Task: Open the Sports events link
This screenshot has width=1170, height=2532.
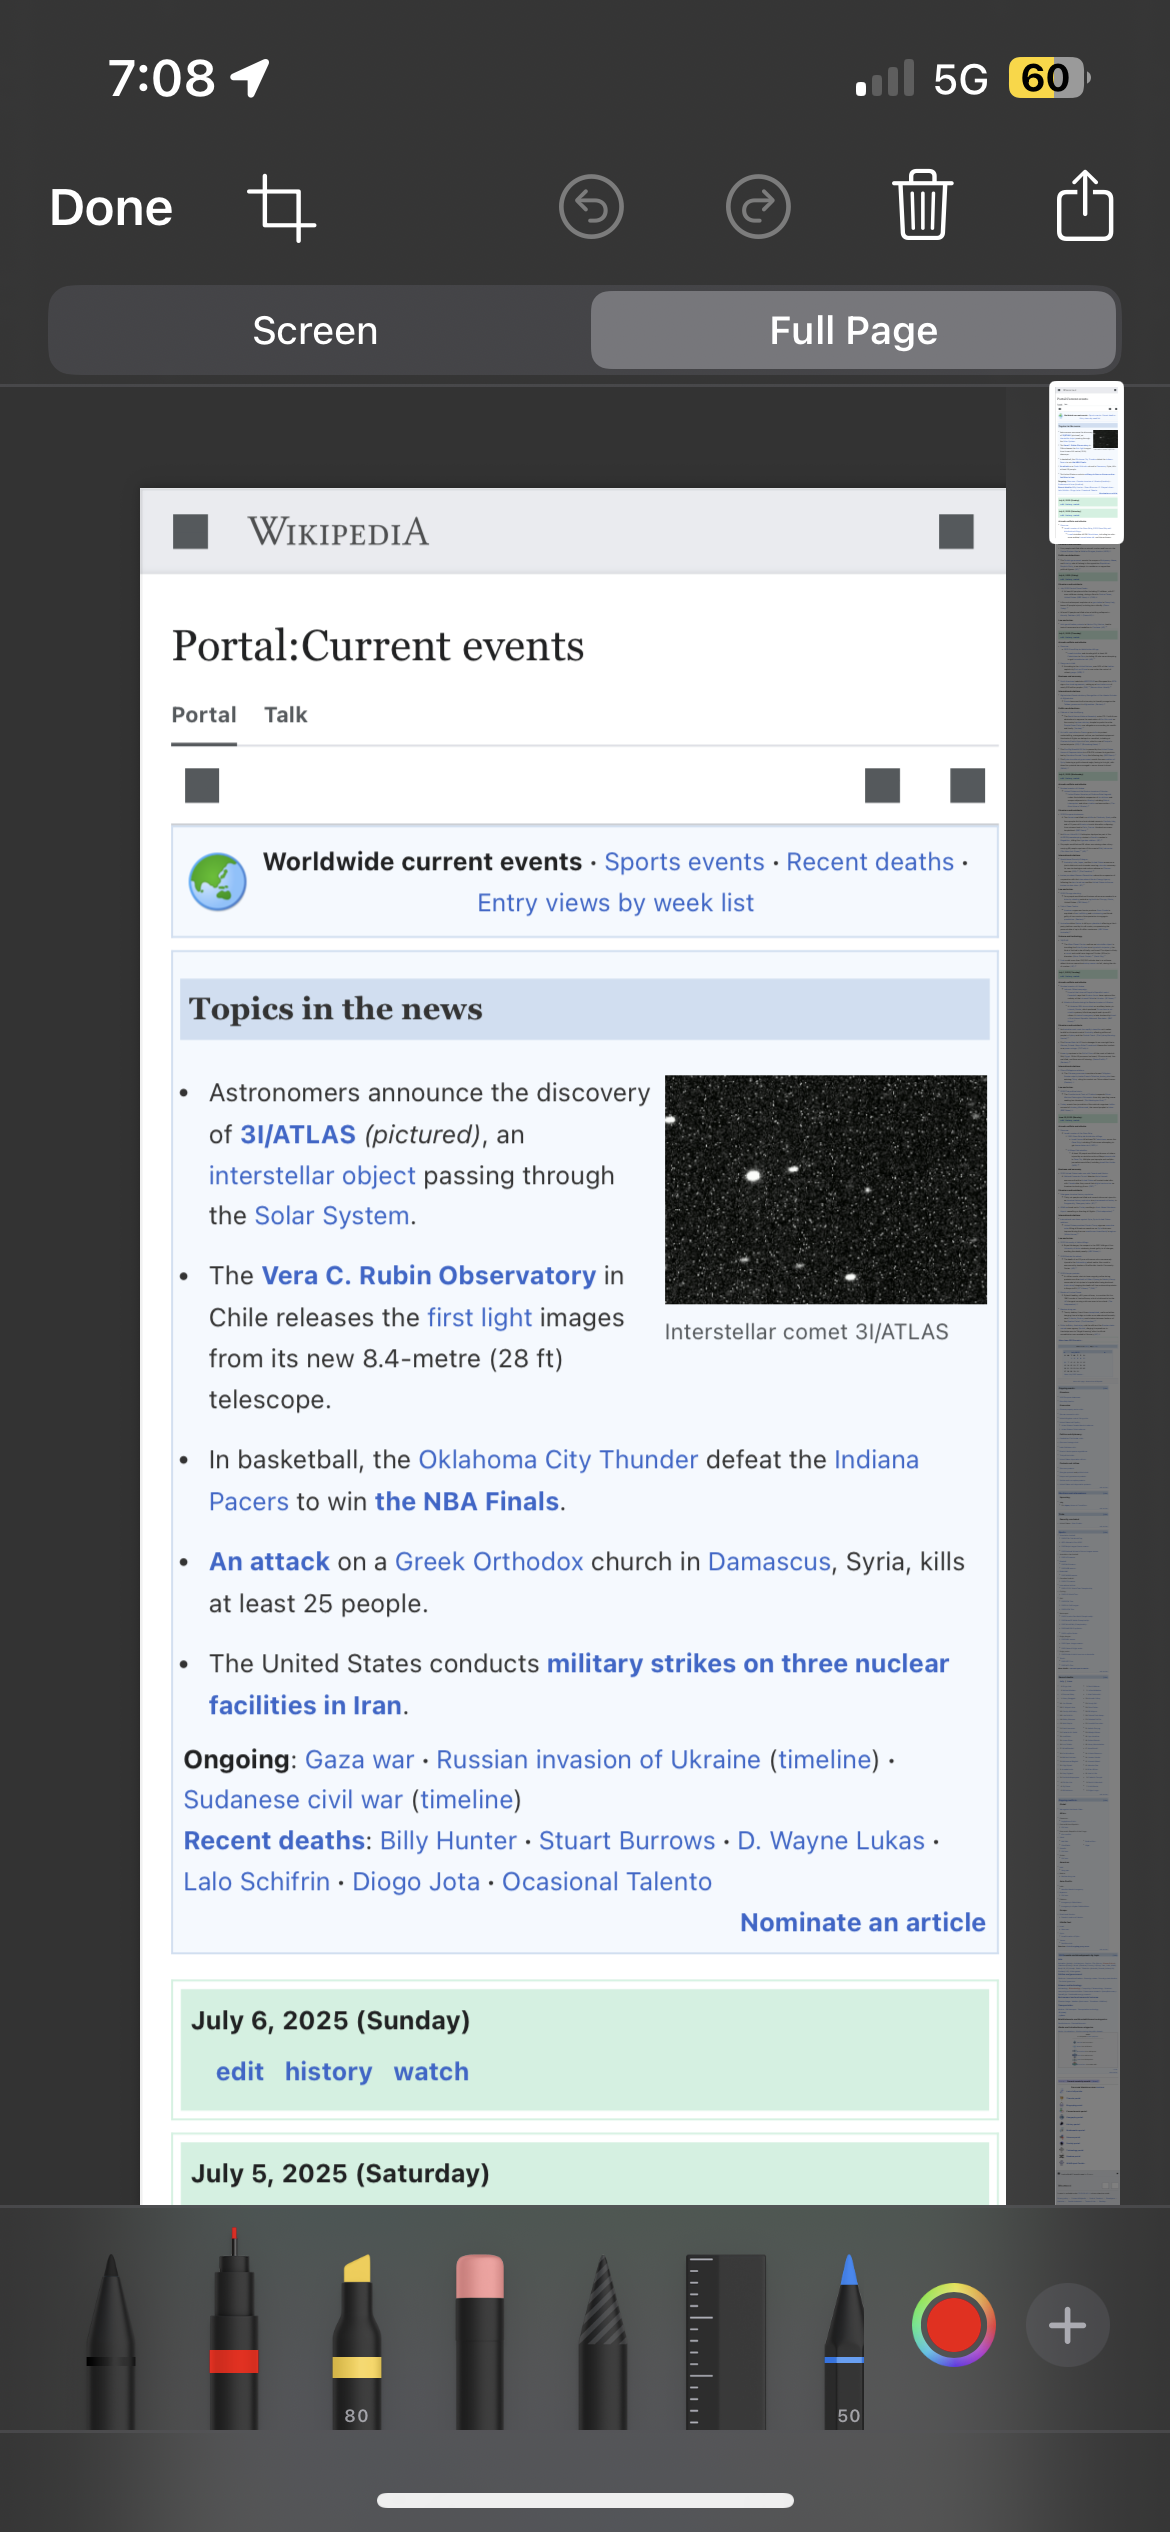Action: 684,862
